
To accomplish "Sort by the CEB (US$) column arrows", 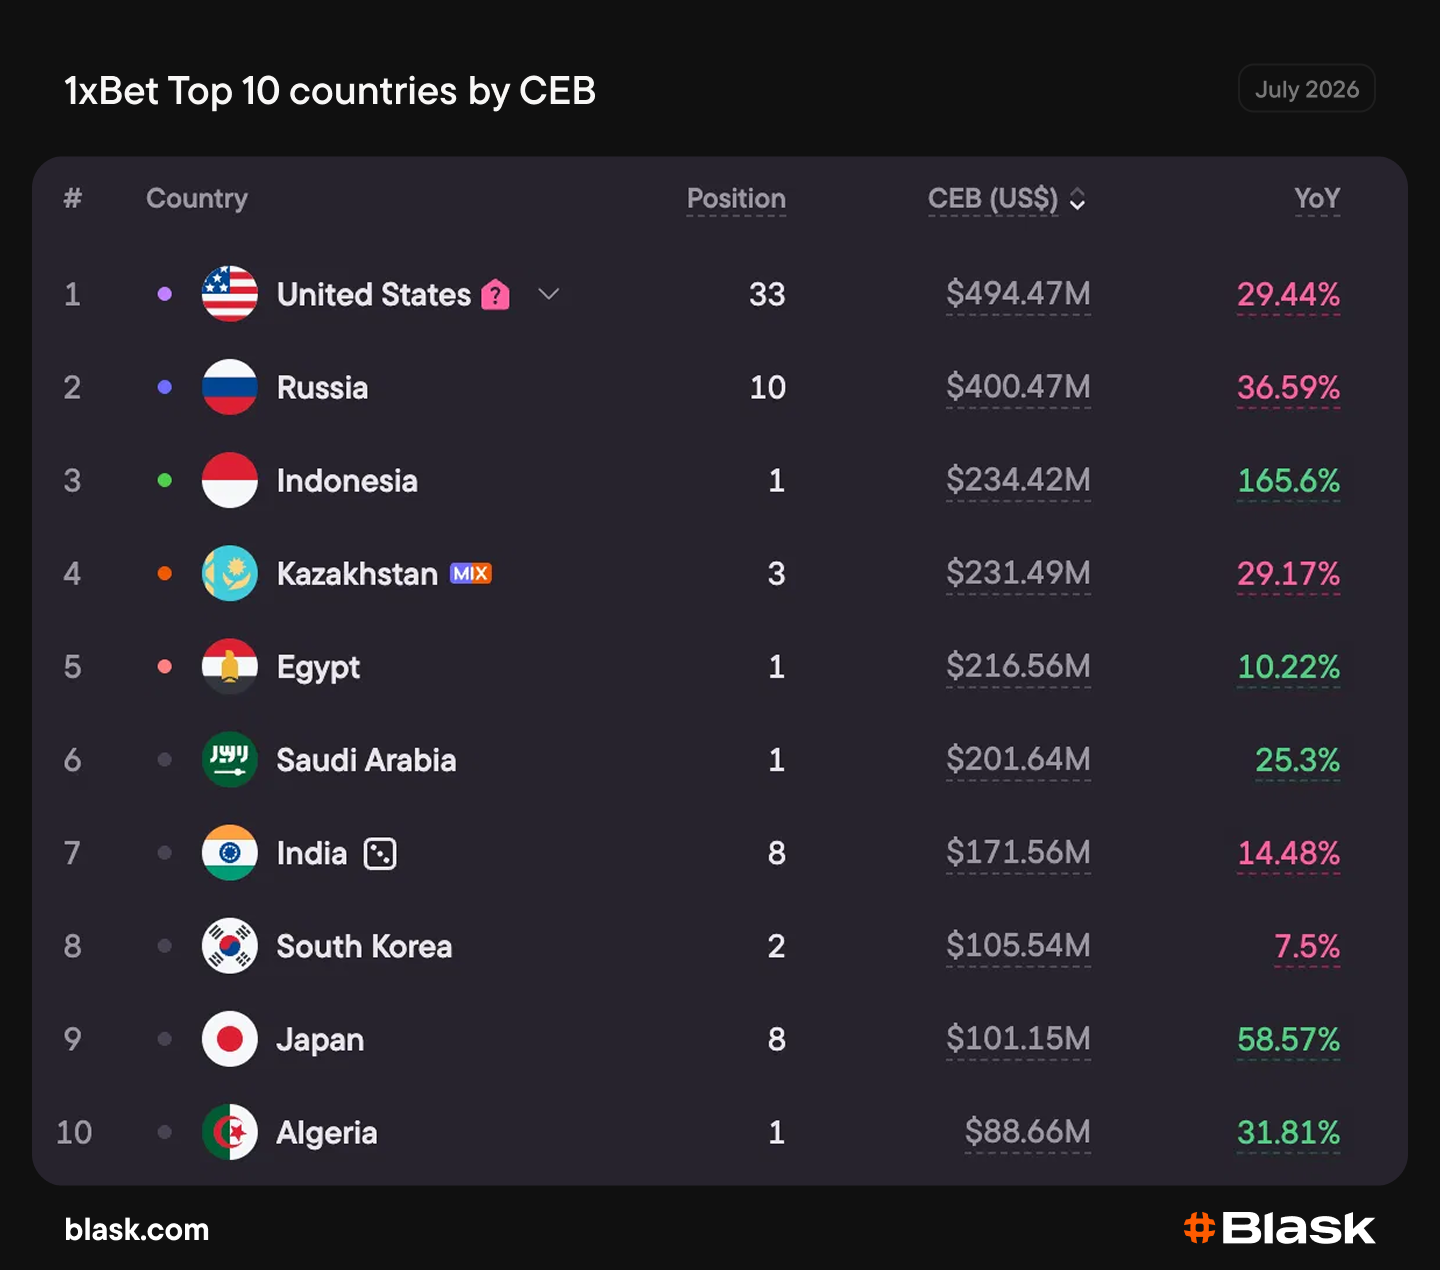I will click(x=1077, y=199).
